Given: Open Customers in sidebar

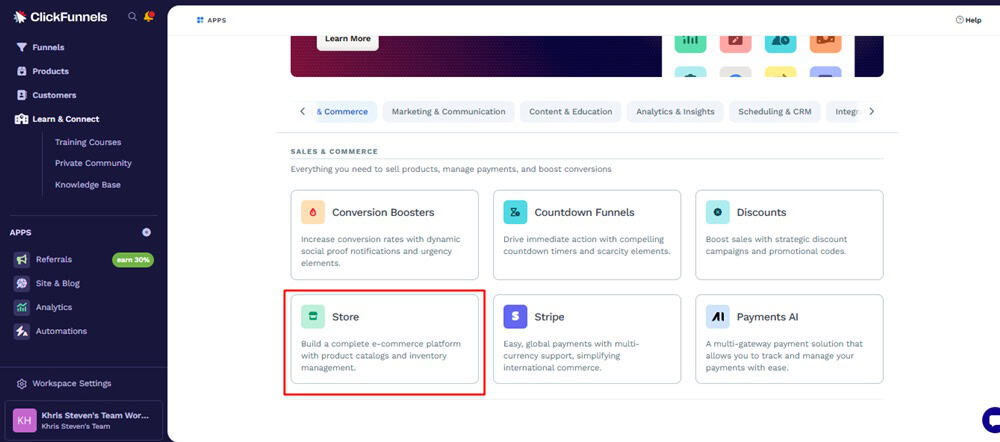Looking at the screenshot, I should coord(54,95).
